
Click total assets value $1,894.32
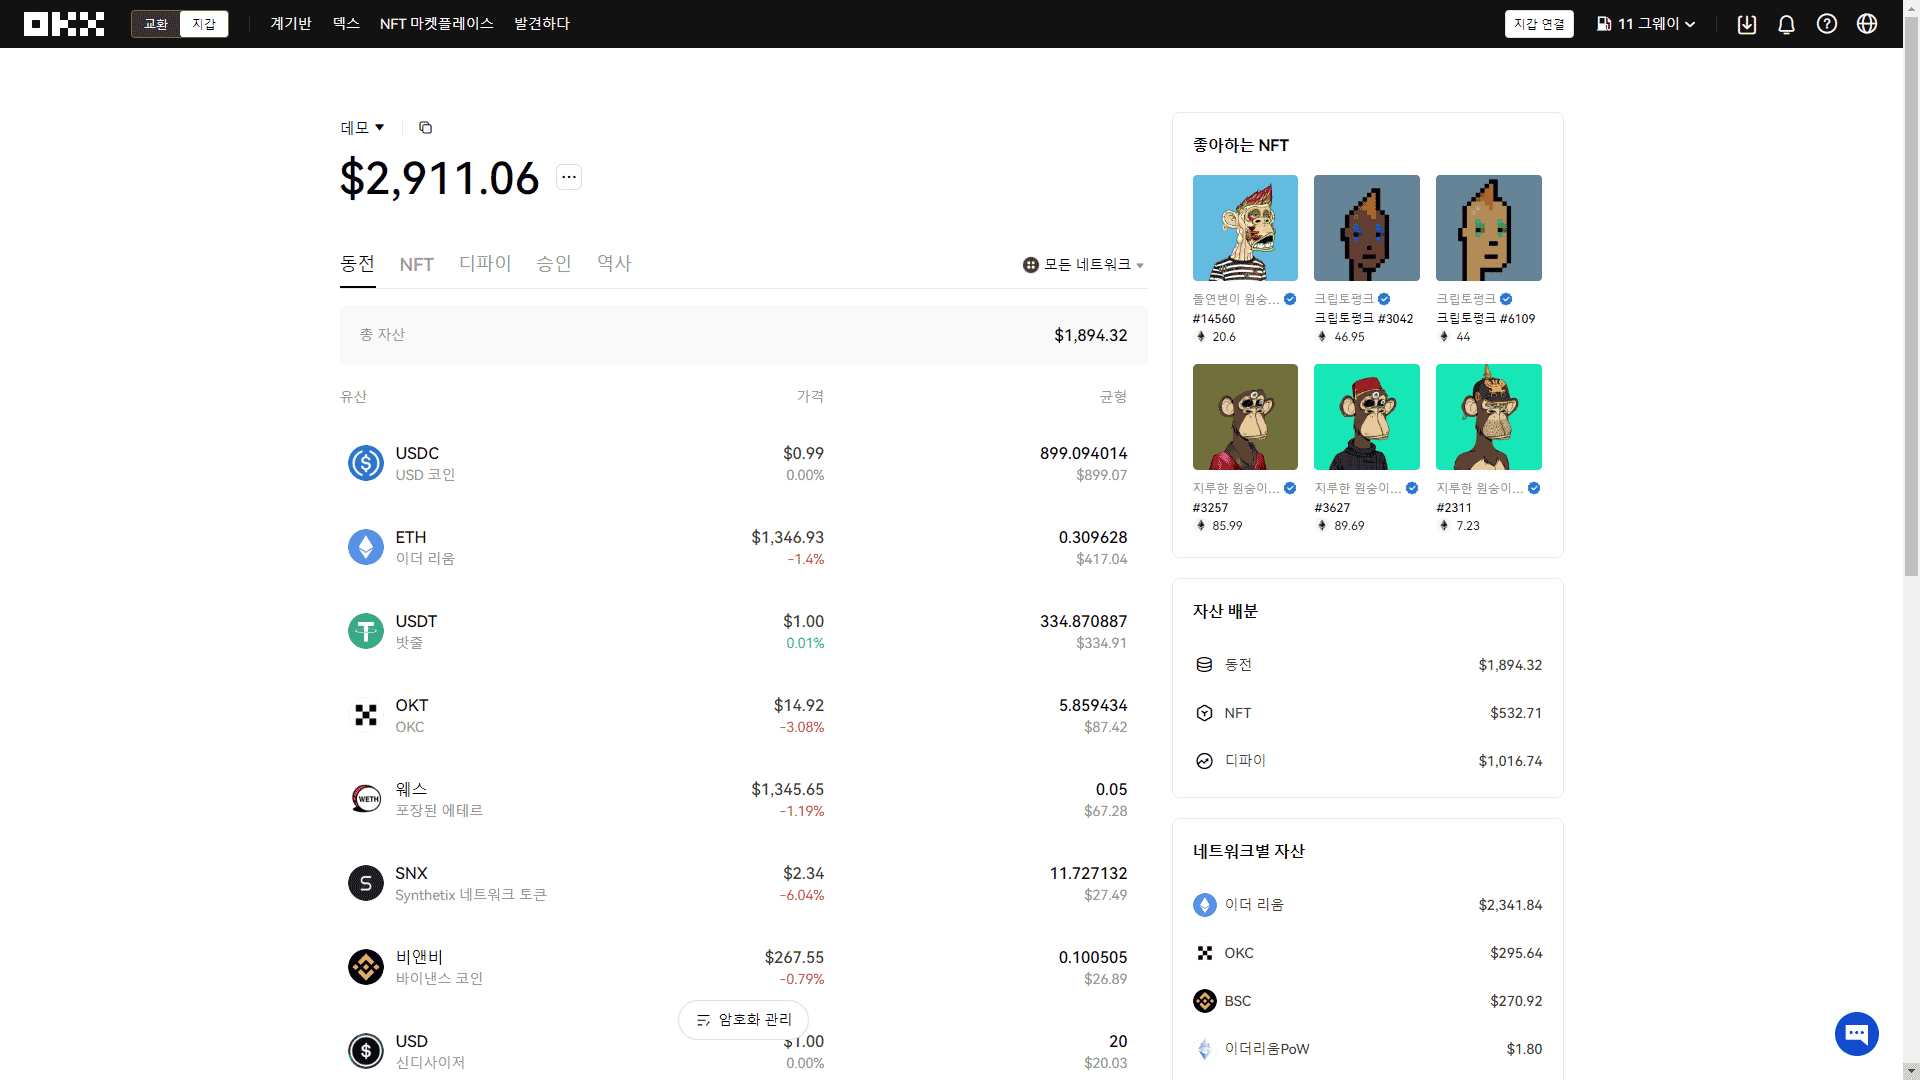click(x=1091, y=335)
